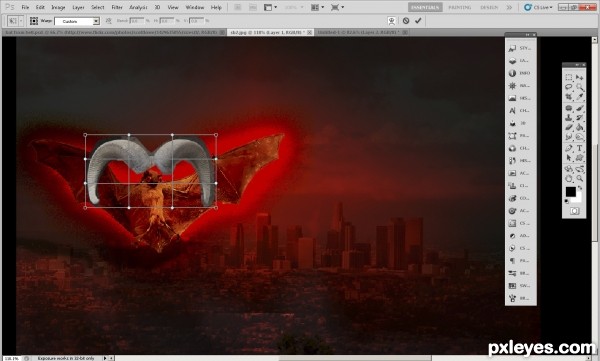This screenshot has width=600, height=361.
Task: Commit the transform with the checkmark
Action: [418, 21]
